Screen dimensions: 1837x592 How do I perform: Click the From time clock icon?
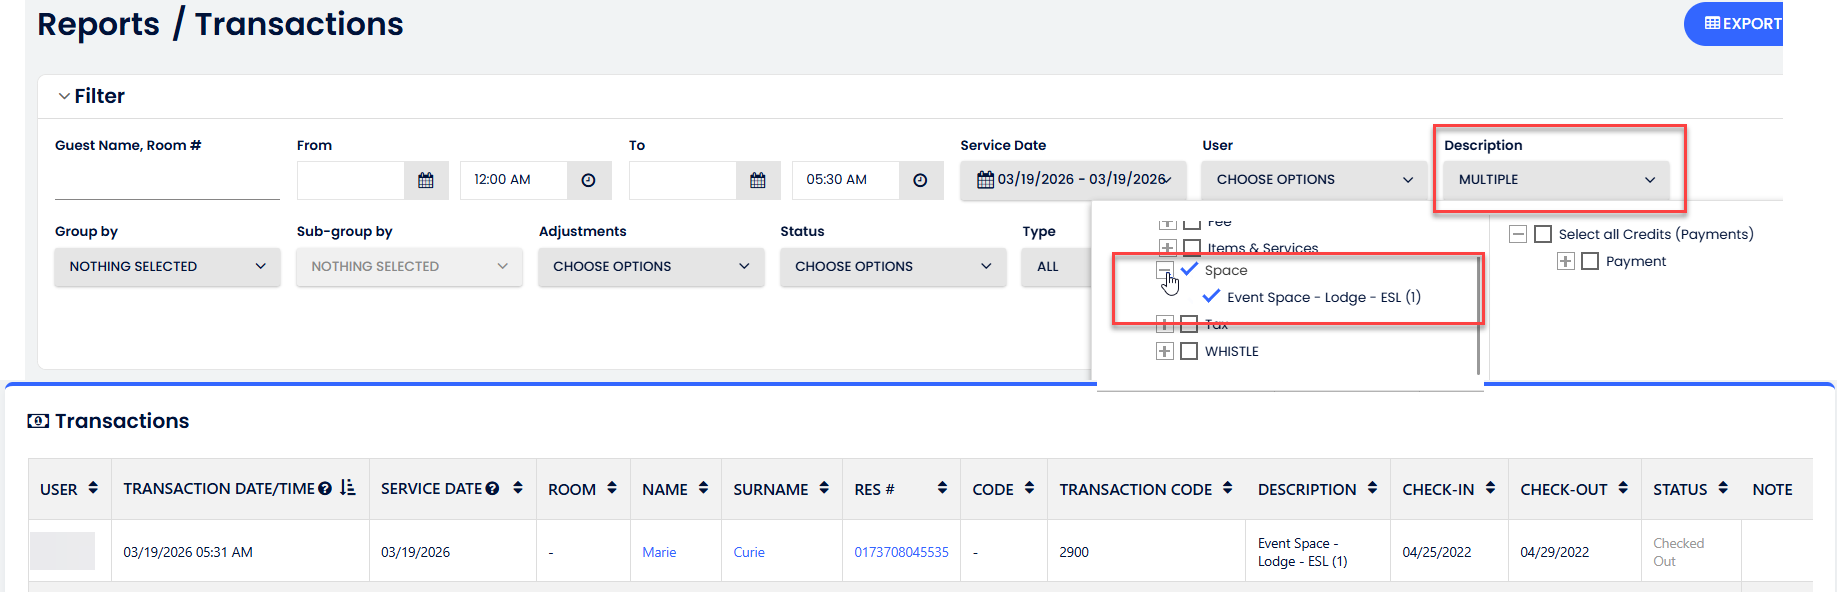(588, 180)
